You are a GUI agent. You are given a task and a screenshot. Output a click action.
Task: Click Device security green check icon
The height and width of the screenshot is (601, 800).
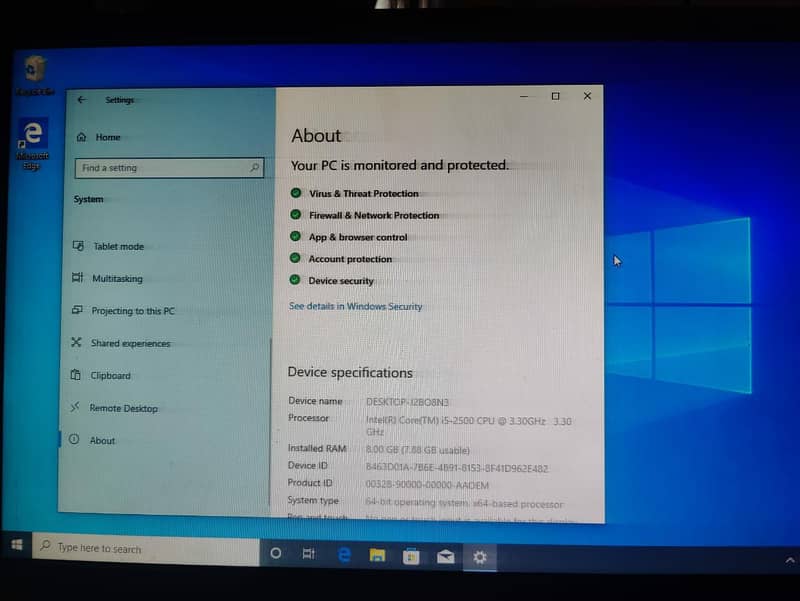click(294, 280)
